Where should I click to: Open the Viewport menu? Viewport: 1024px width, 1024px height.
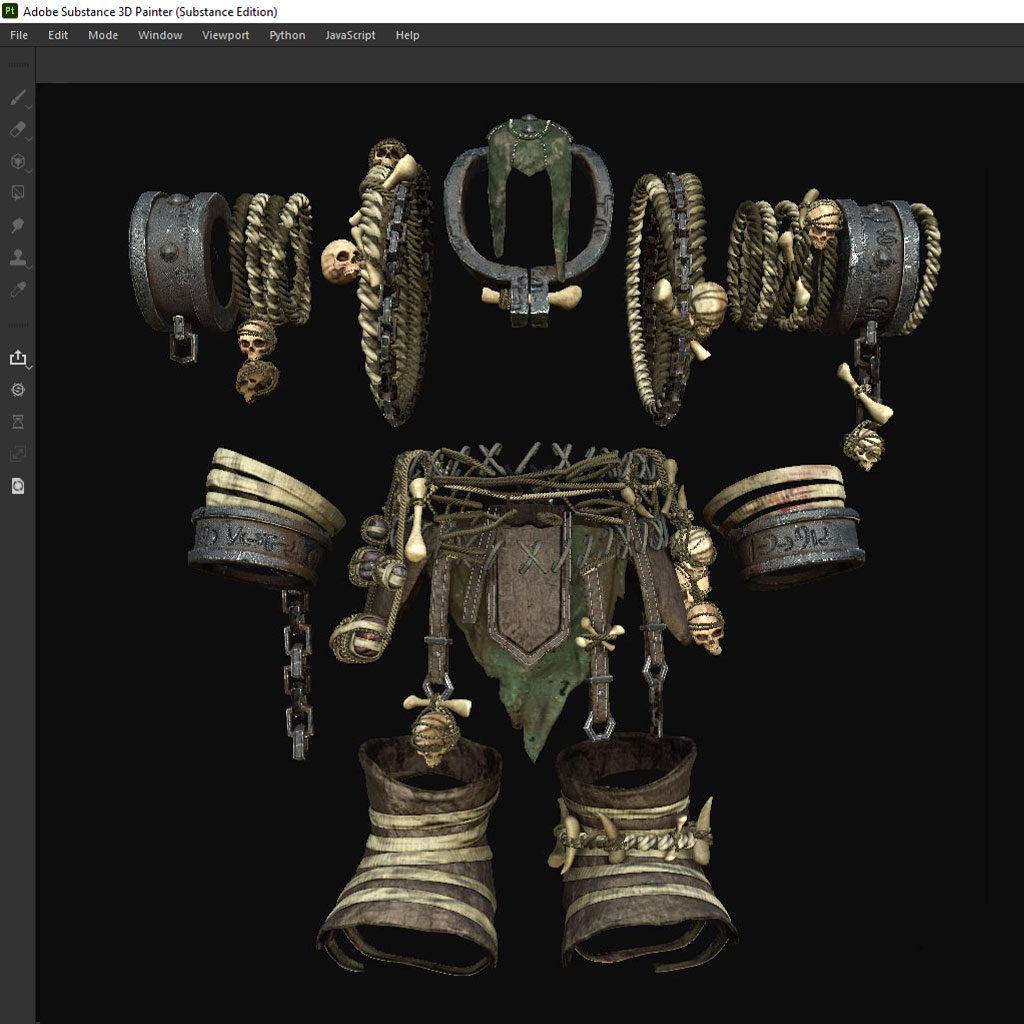(x=225, y=35)
